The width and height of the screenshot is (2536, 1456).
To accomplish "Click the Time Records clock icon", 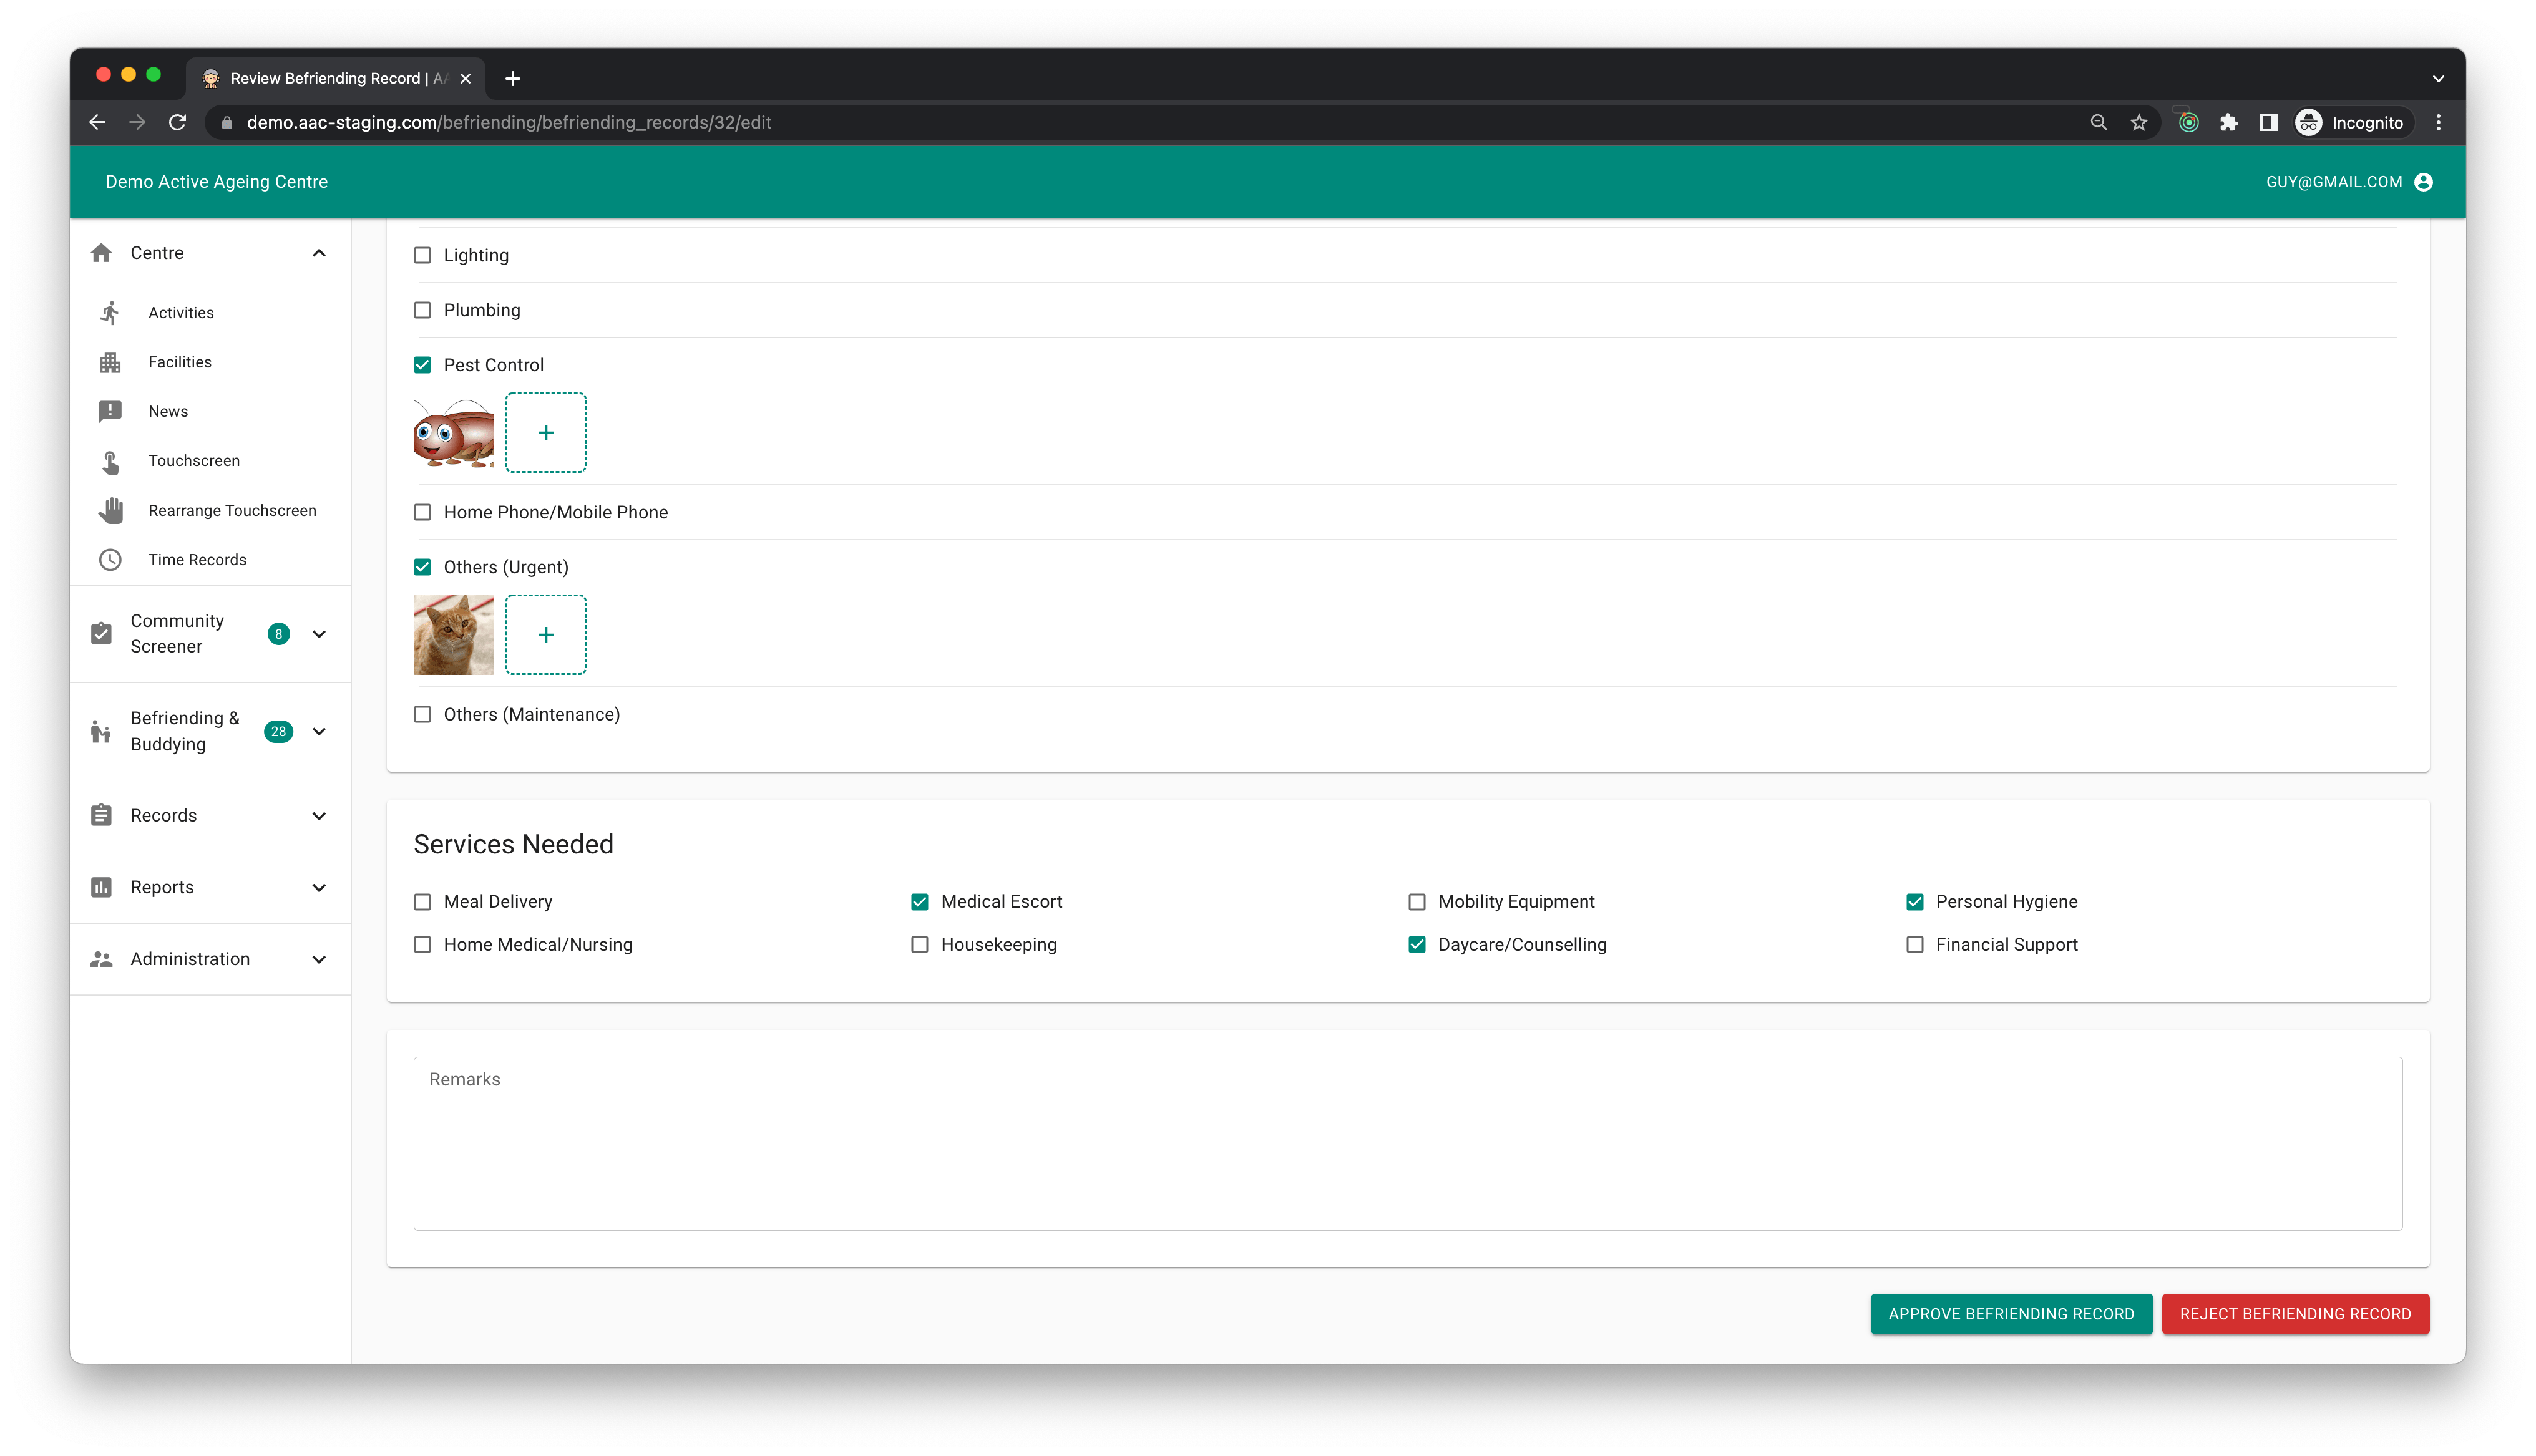I will point(110,560).
